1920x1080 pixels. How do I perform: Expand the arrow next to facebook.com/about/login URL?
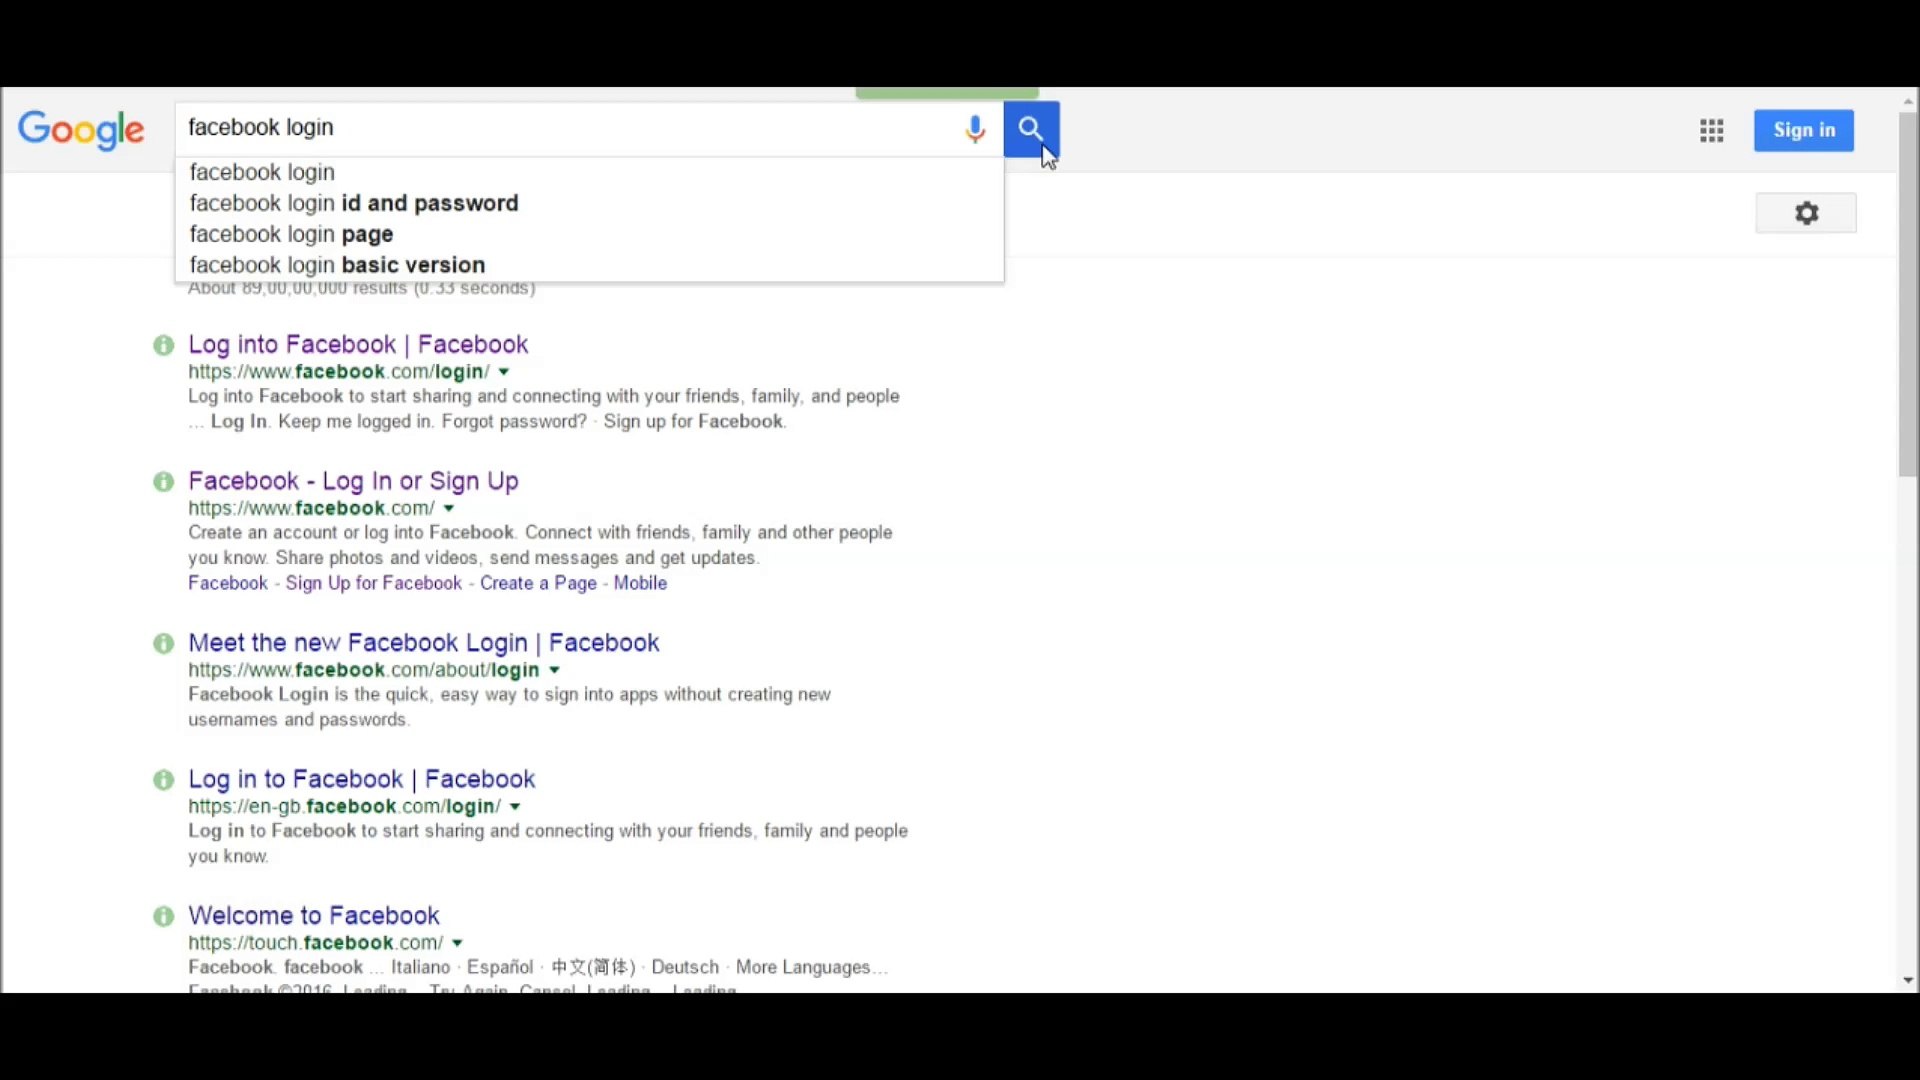click(555, 671)
